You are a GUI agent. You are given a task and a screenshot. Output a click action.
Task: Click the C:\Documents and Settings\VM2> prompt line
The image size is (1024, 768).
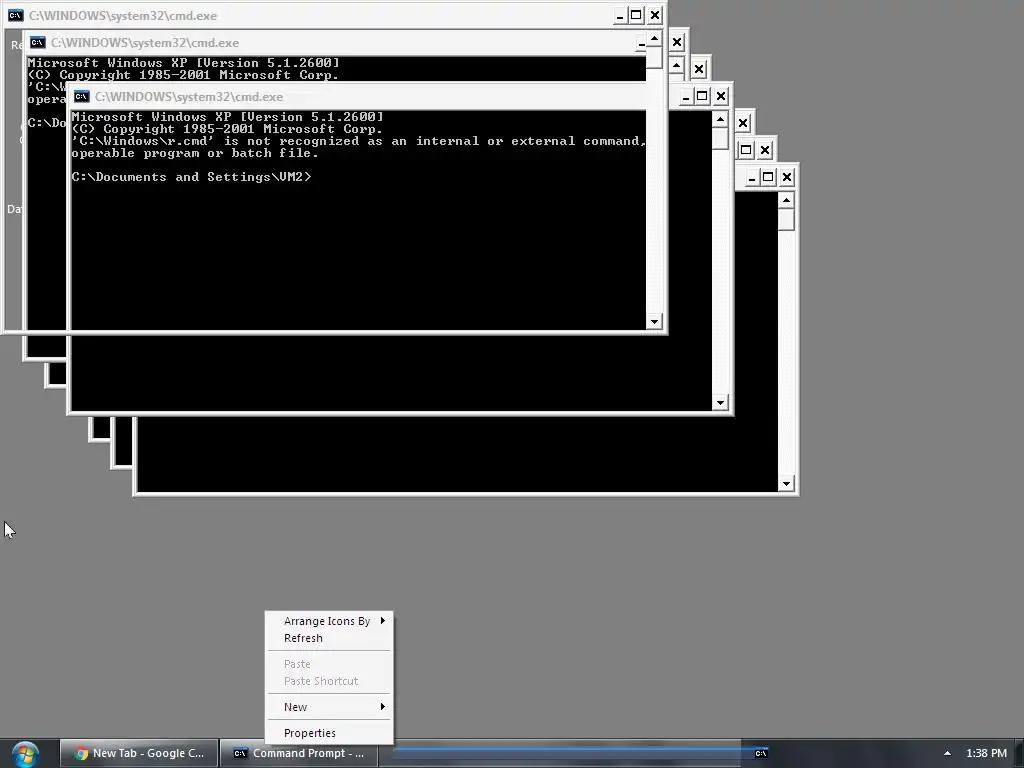tap(191, 177)
